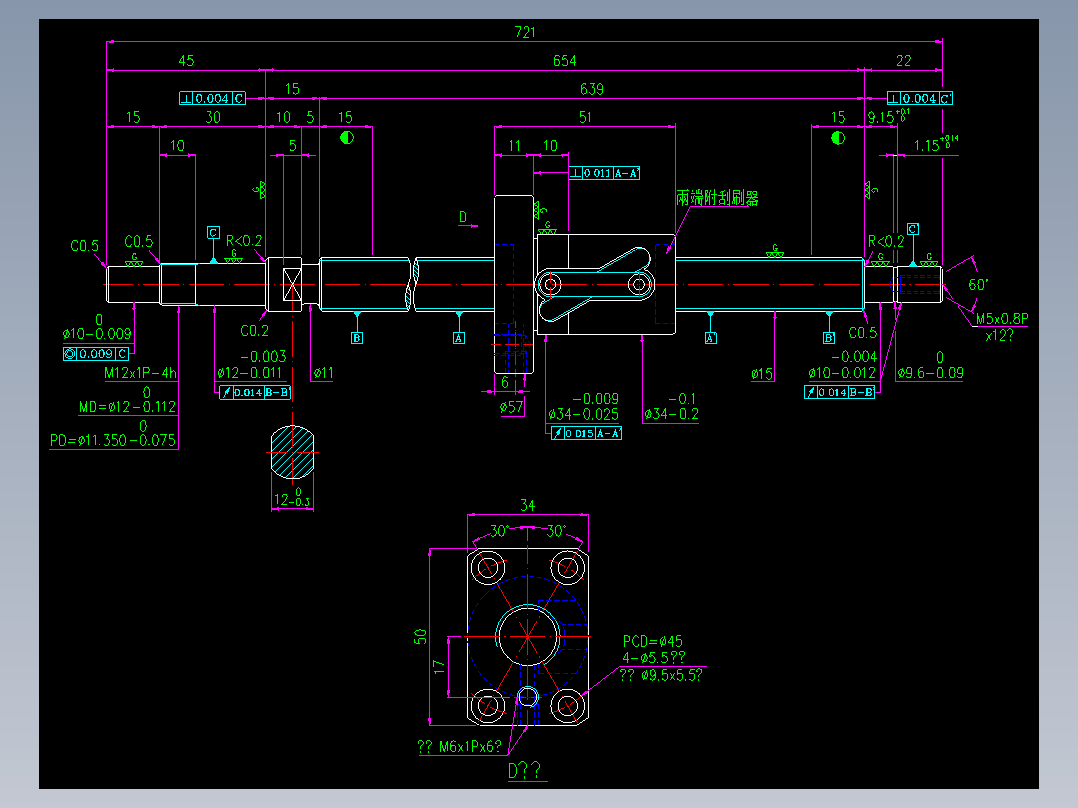Select the overall length dimension 721
This screenshot has width=1078, height=808.
(x=525, y=31)
